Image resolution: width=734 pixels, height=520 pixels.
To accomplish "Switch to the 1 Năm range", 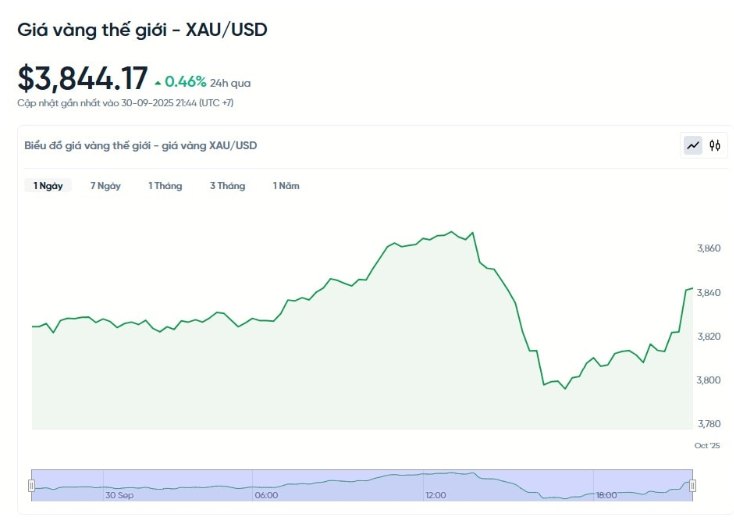I will 286,186.
